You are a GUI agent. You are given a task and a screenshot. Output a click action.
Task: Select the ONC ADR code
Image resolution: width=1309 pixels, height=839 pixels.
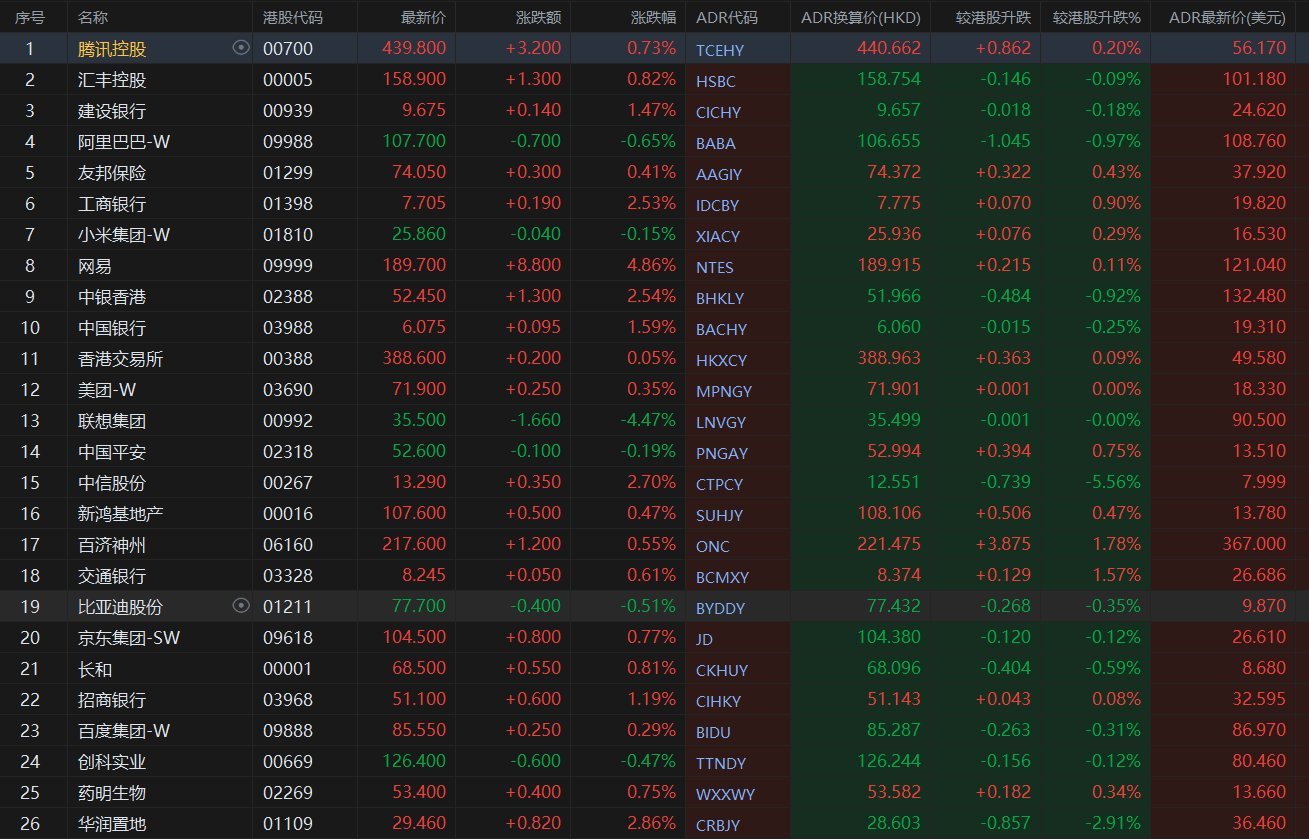713,546
